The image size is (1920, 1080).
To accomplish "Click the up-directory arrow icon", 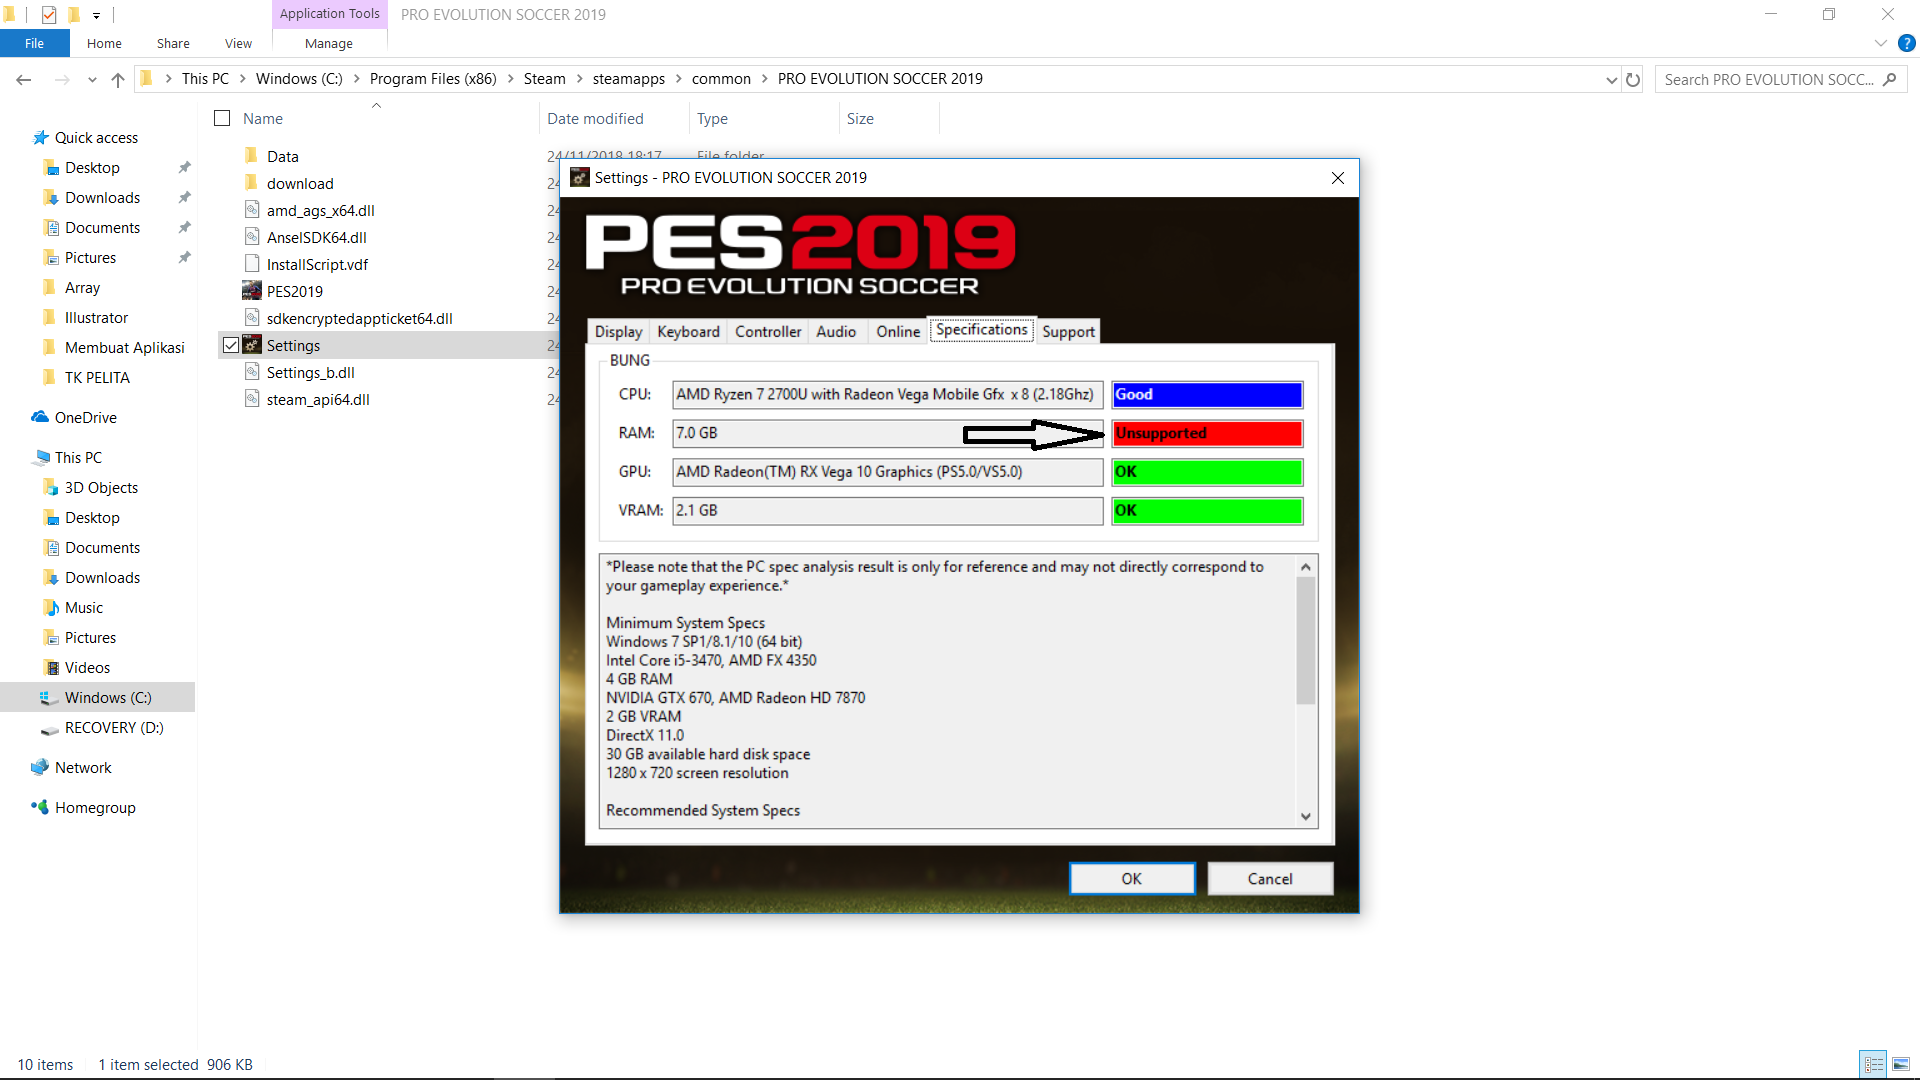I will 118,79.
